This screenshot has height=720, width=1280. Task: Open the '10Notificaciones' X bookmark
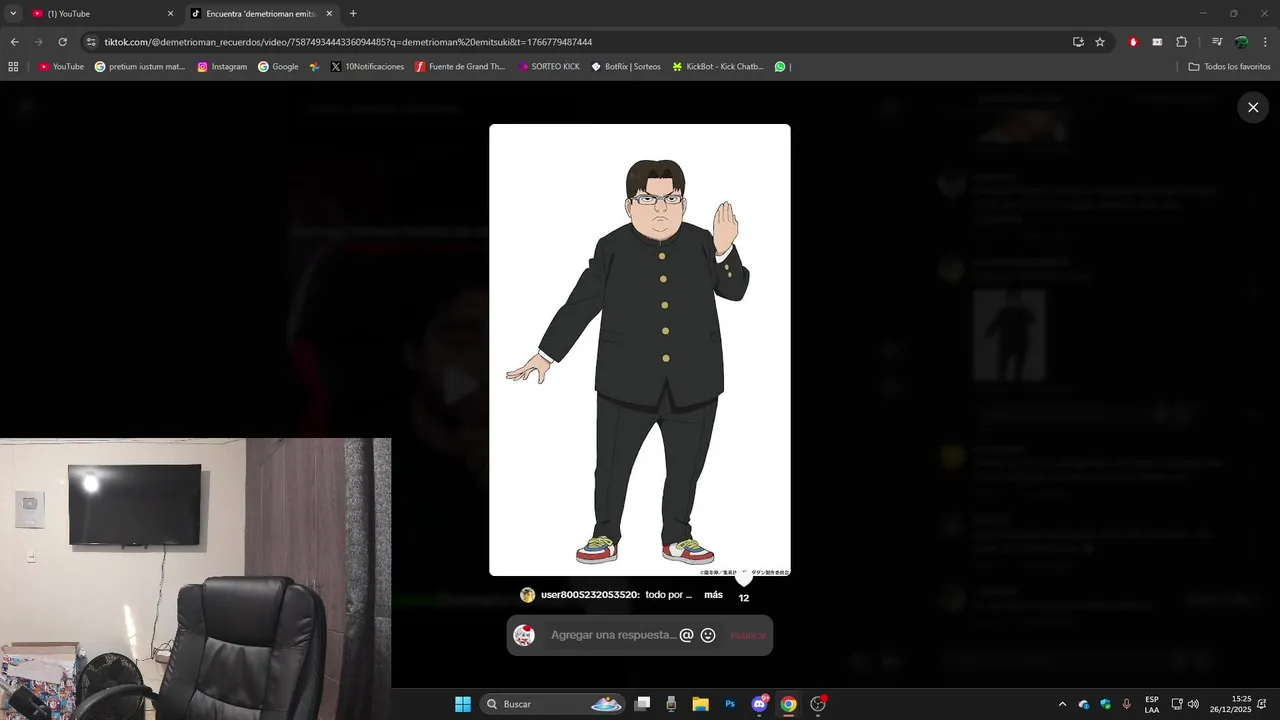(x=367, y=67)
